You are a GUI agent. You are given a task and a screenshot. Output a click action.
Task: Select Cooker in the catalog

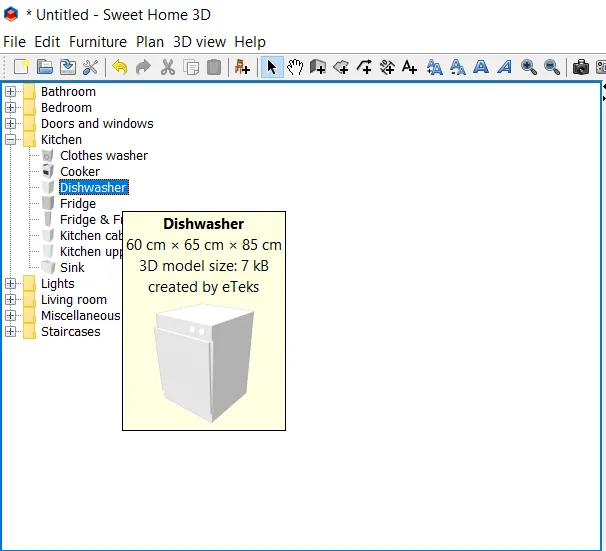pyautogui.click(x=80, y=172)
